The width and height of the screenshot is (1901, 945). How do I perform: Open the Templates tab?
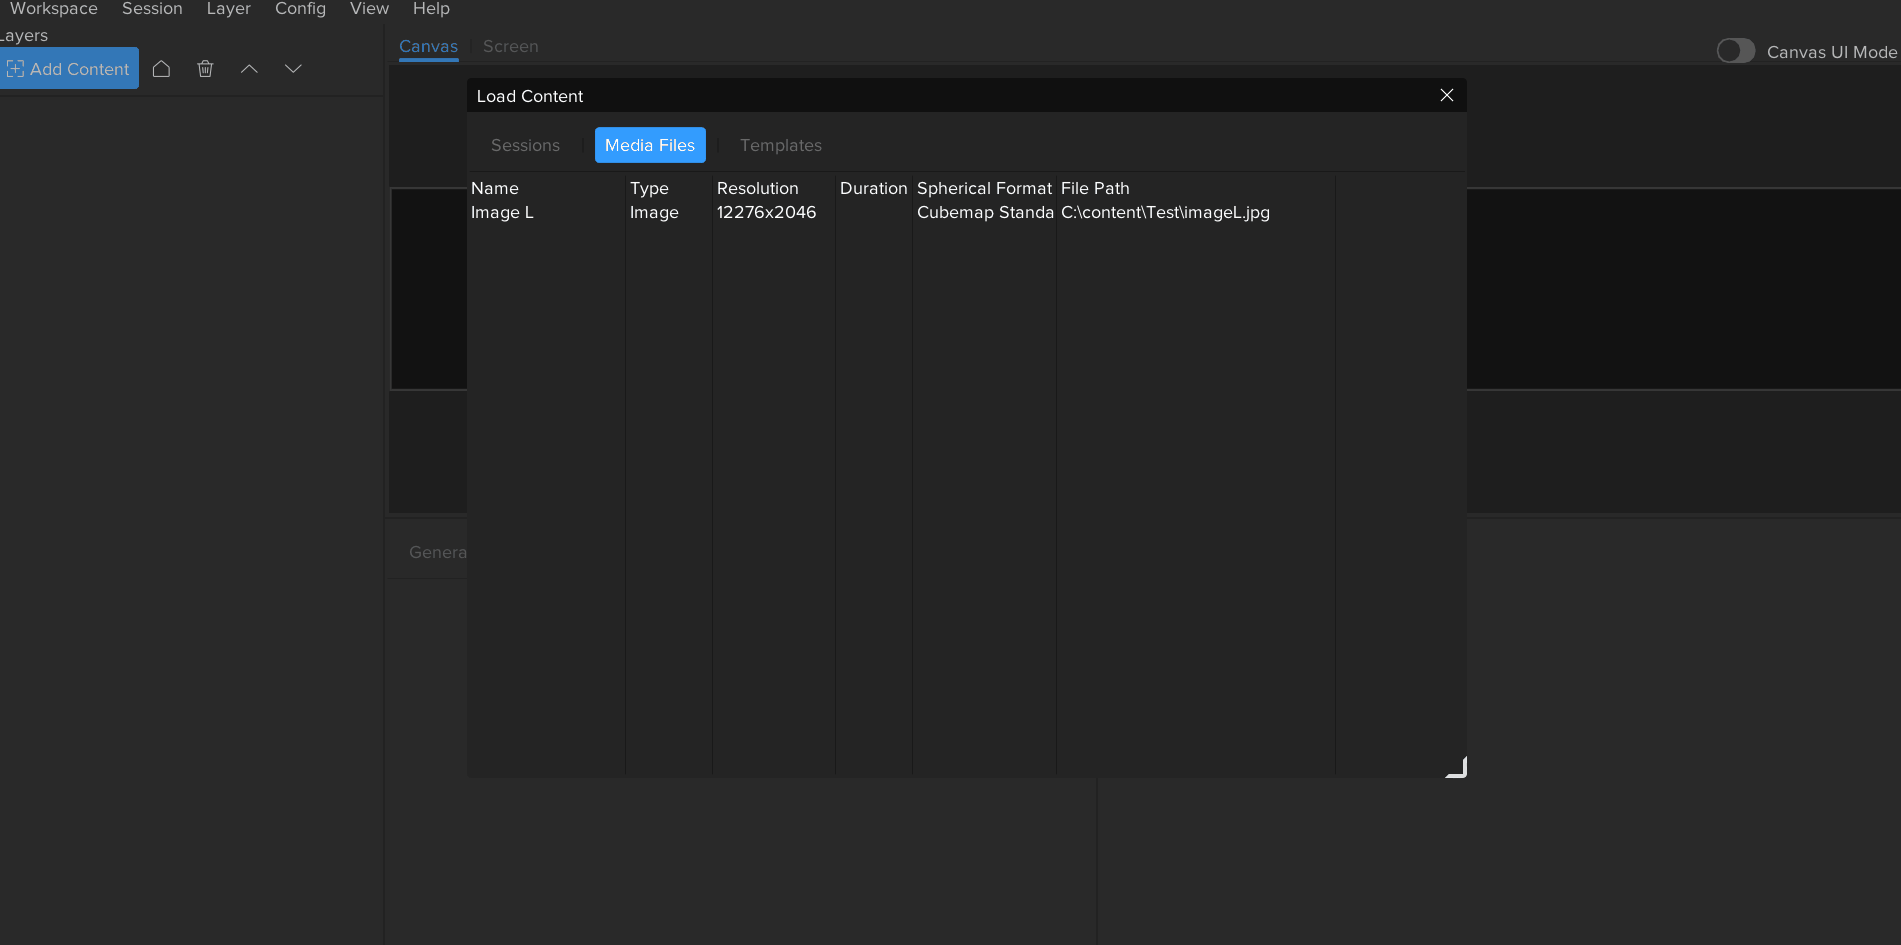(x=780, y=145)
